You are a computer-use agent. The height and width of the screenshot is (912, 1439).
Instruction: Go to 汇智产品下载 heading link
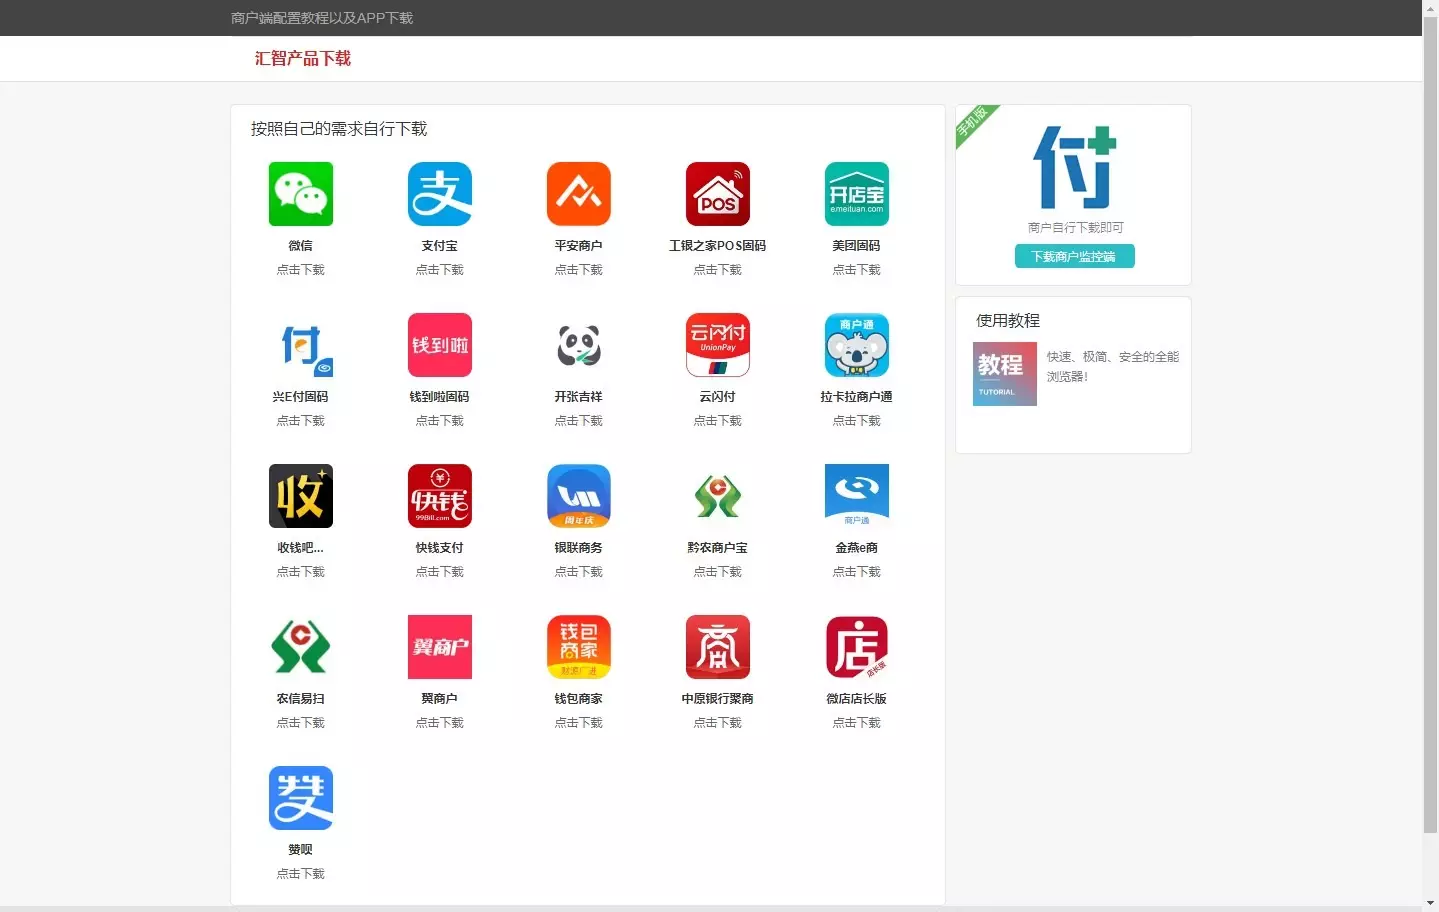[x=302, y=59]
